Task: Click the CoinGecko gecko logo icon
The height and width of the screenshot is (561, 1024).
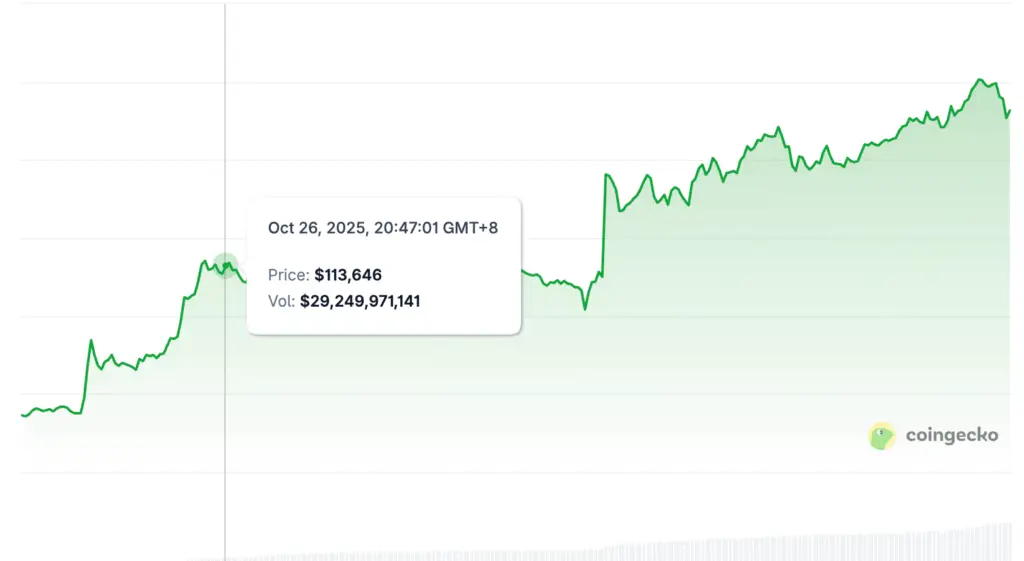Action: tap(881, 436)
